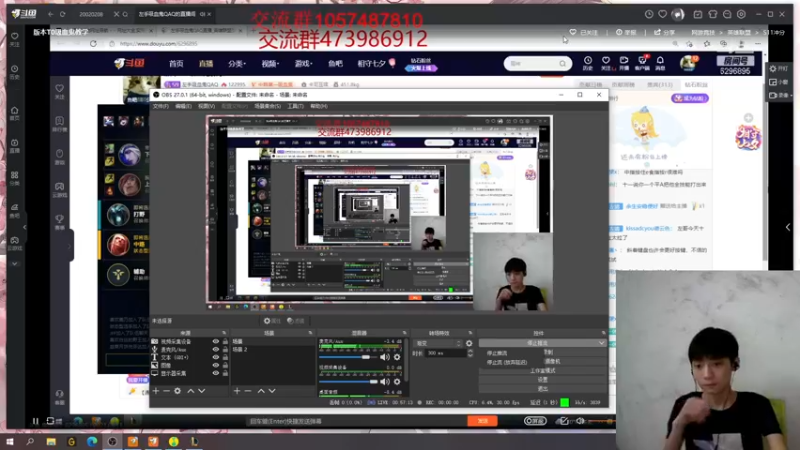Viewport: 800px width, 450px height.
Task: Open 场景集合(S) menu in OBS
Action: coord(267,106)
